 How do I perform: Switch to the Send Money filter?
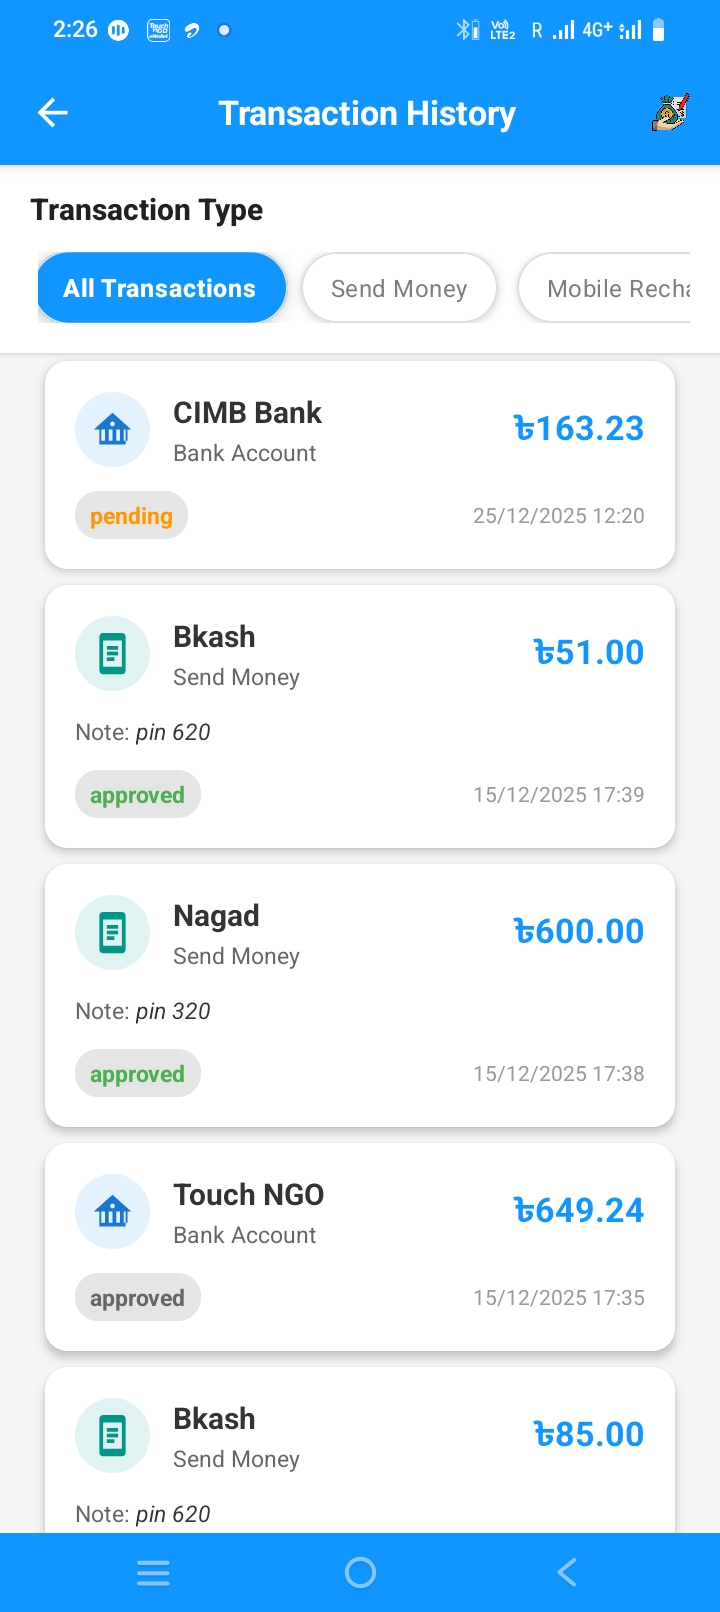click(399, 288)
